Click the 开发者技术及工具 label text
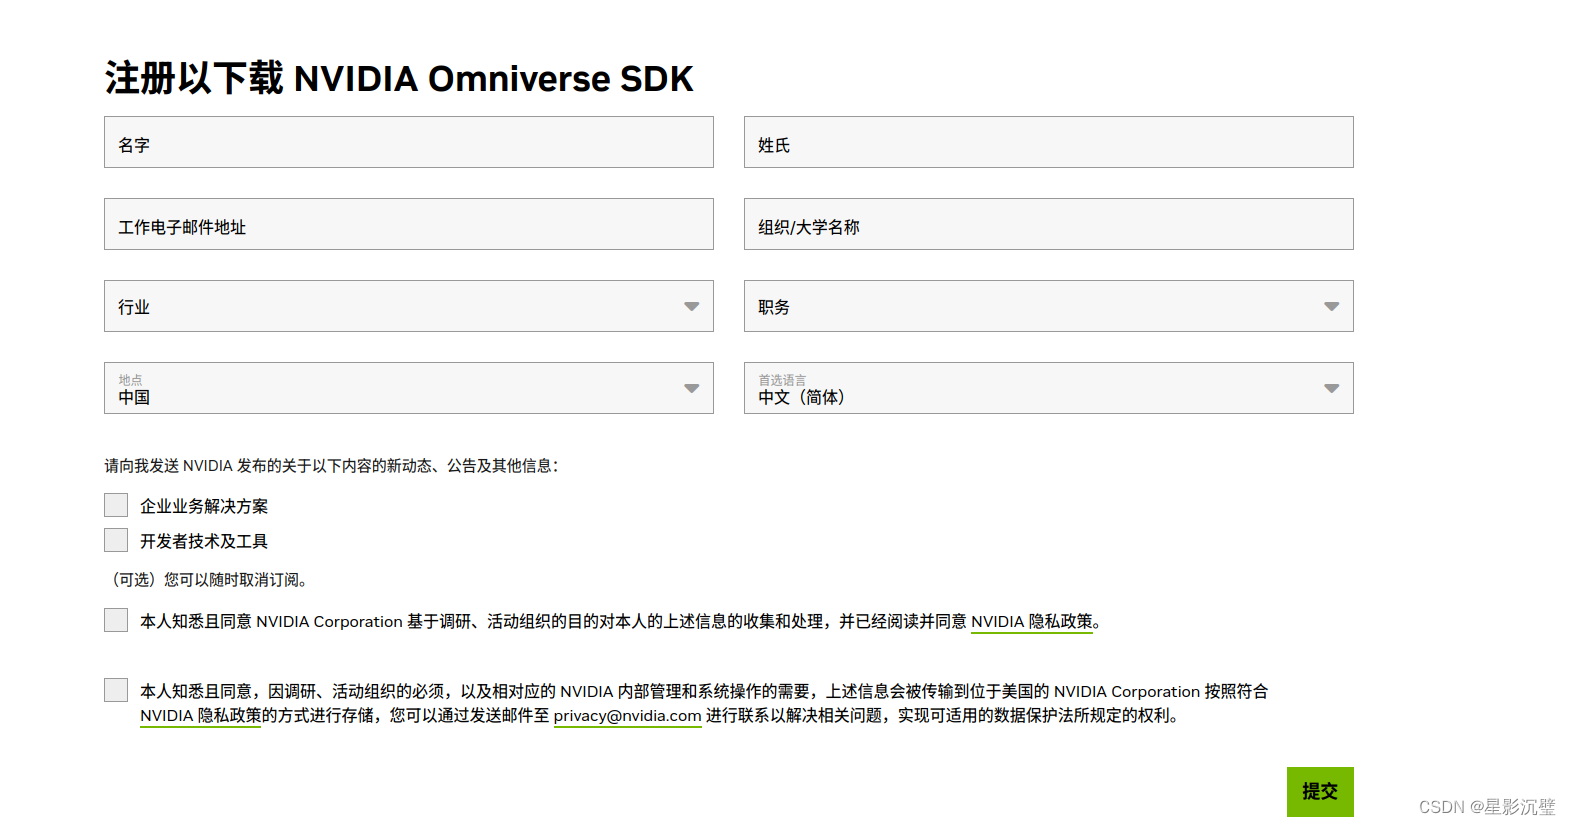Screen dimensions: 1571x825 click(204, 541)
